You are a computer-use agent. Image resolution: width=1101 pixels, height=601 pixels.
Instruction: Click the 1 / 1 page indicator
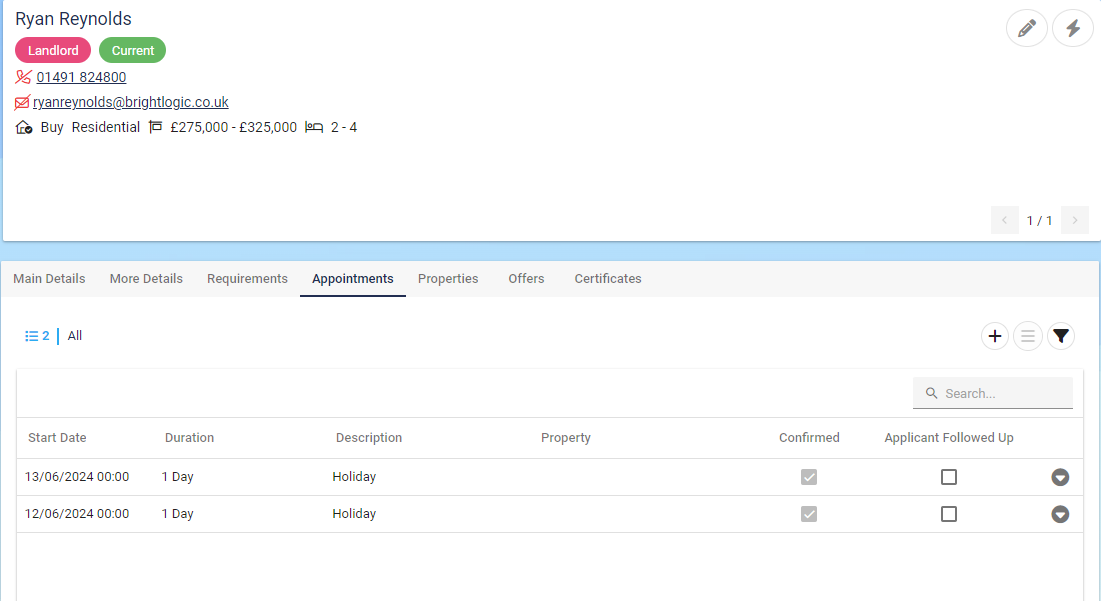tap(1039, 220)
